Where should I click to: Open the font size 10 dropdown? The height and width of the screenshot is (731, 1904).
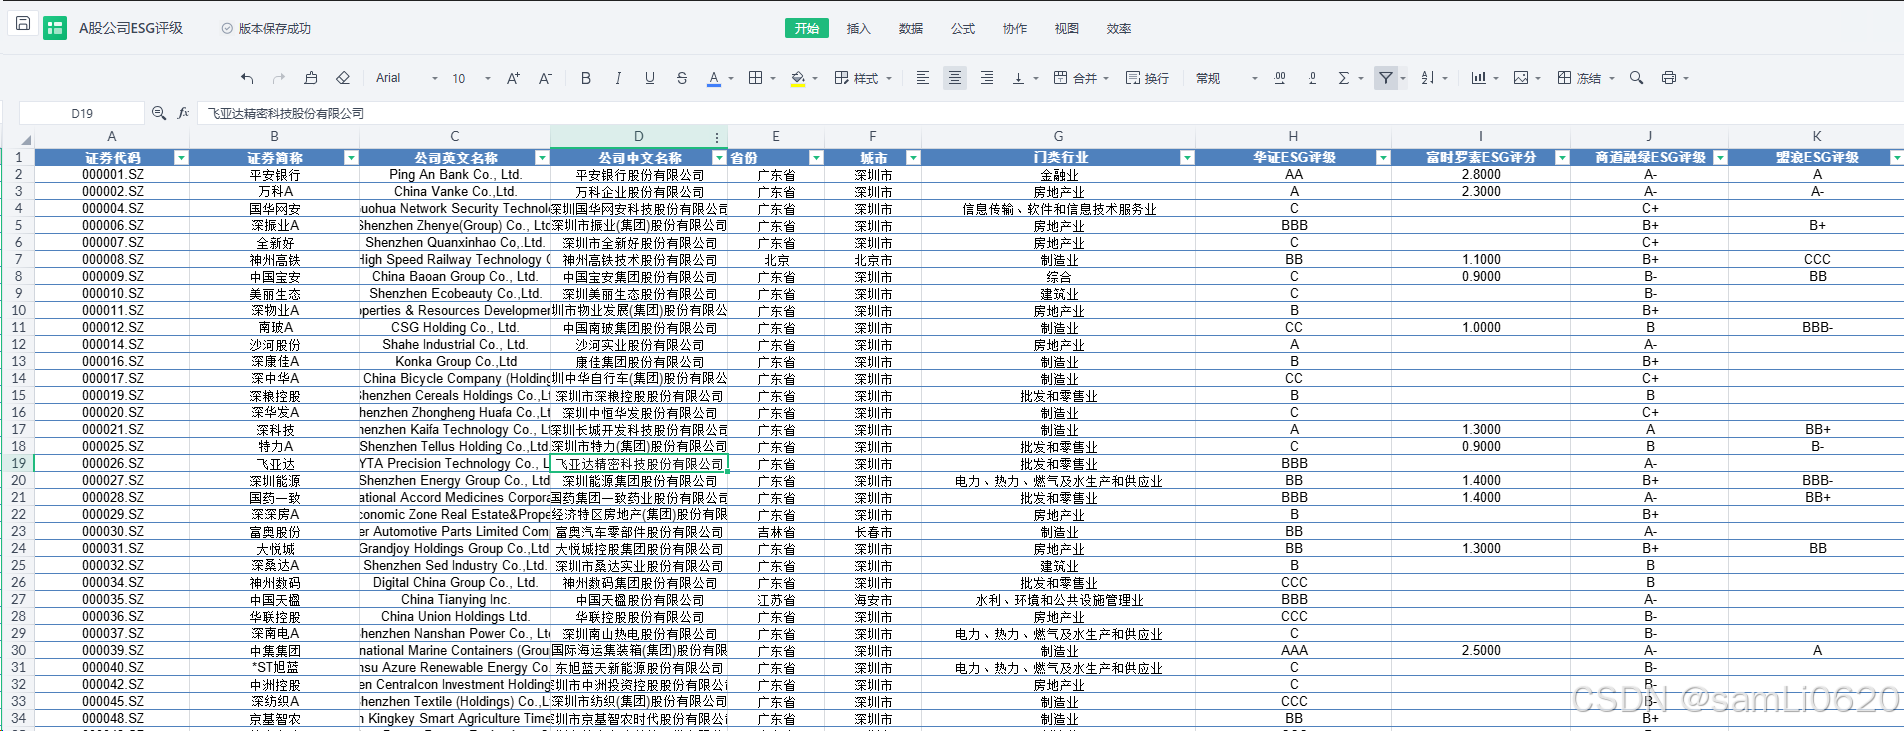pos(472,78)
